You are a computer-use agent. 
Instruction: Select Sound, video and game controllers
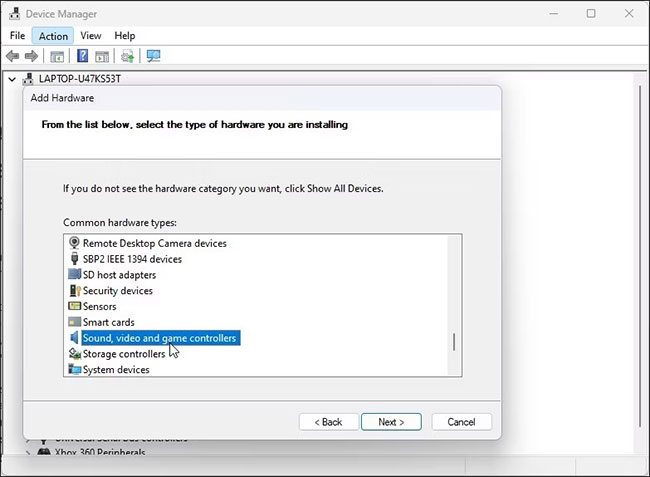click(159, 338)
